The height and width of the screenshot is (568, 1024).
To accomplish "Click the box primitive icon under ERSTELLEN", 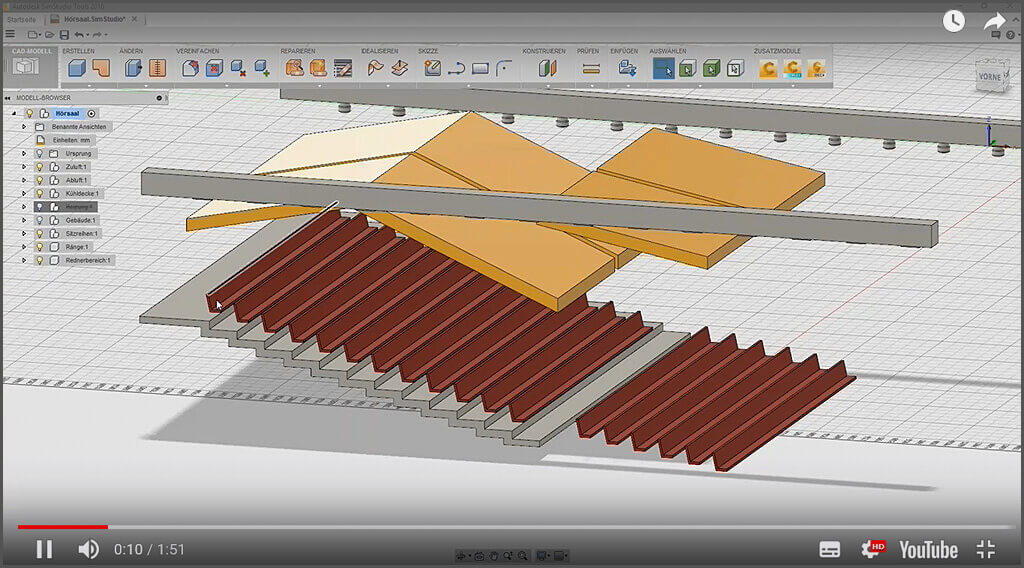I will click(x=77, y=68).
